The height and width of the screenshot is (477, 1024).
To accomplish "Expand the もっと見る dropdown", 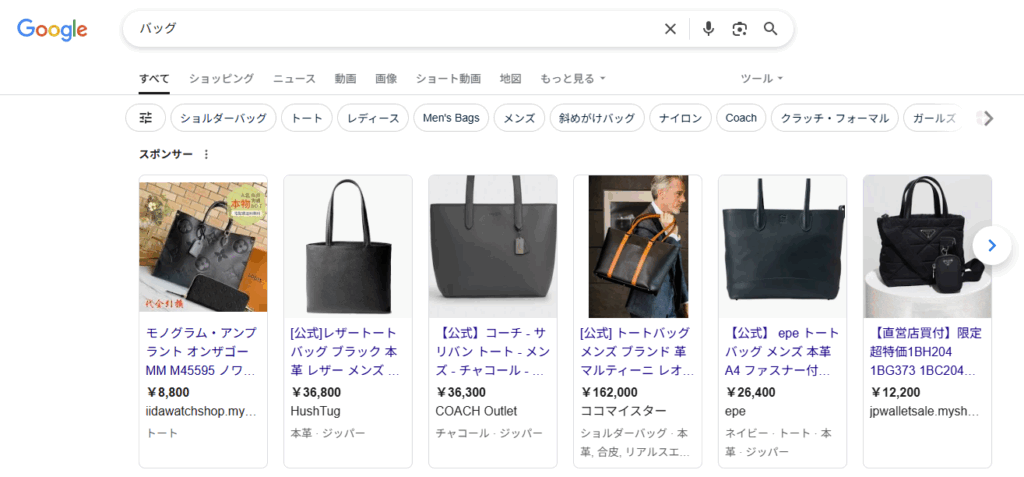I will click(573, 78).
